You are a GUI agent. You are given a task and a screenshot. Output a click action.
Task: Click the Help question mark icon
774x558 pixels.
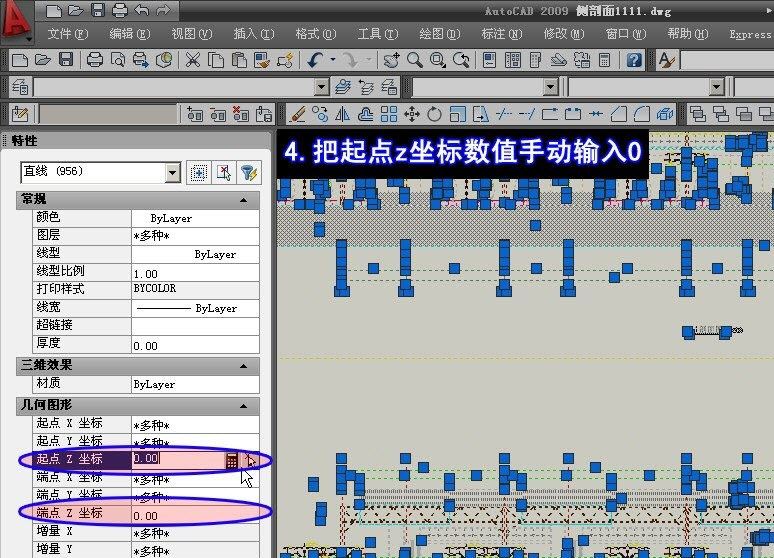(x=634, y=60)
